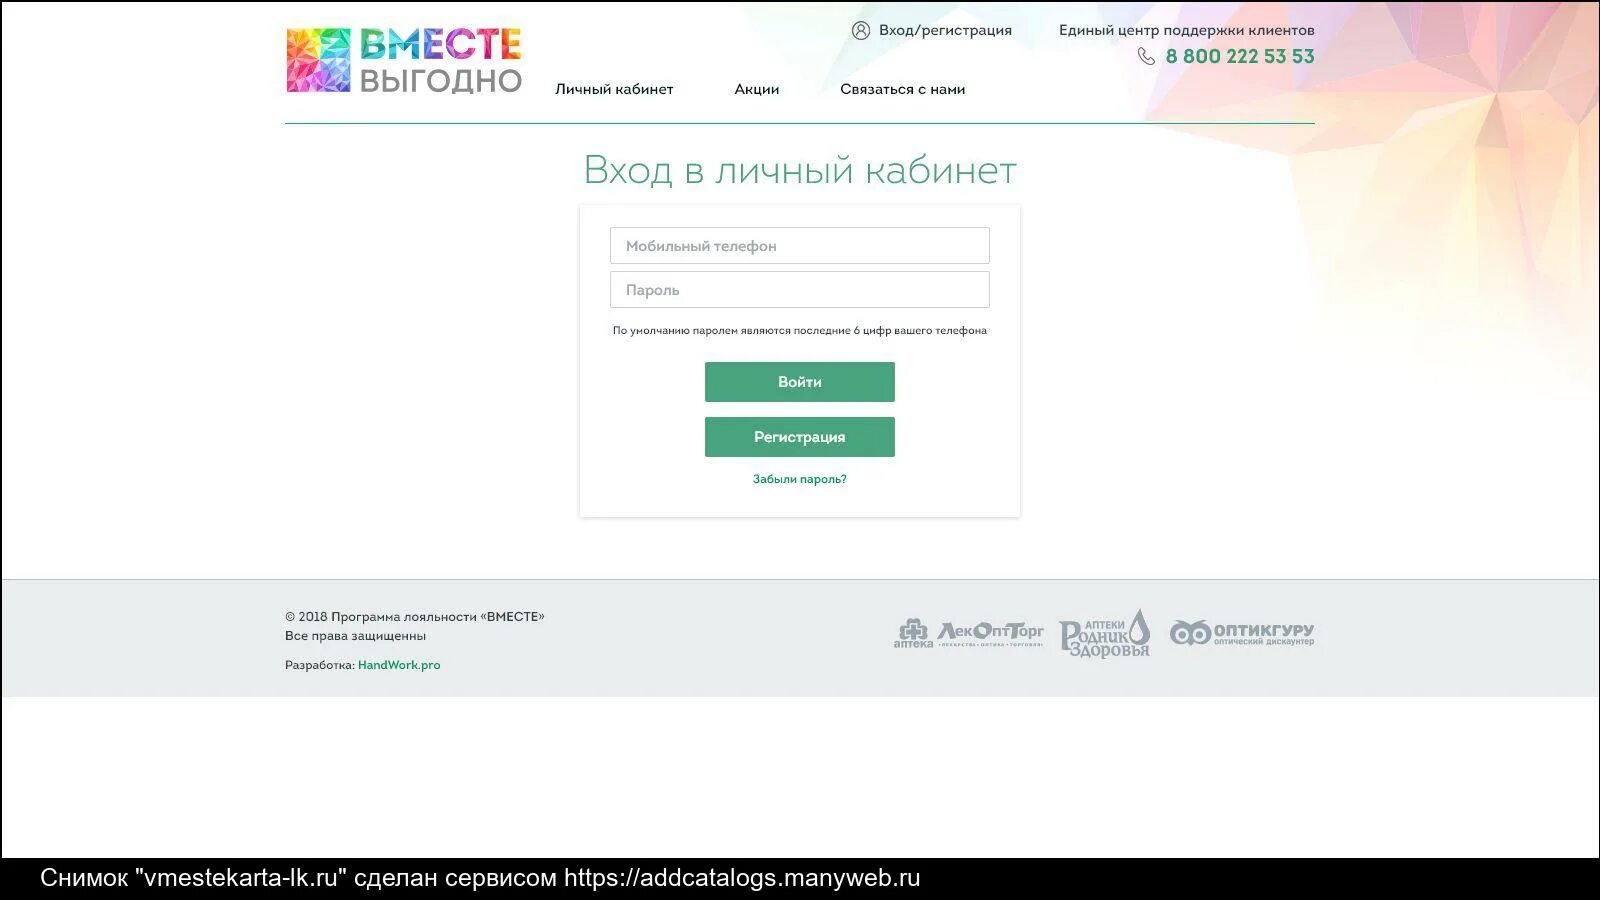The width and height of the screenshot is (1600, 900).
Task: Focus the Пароль input field
Action: click(x=800, y=290)
